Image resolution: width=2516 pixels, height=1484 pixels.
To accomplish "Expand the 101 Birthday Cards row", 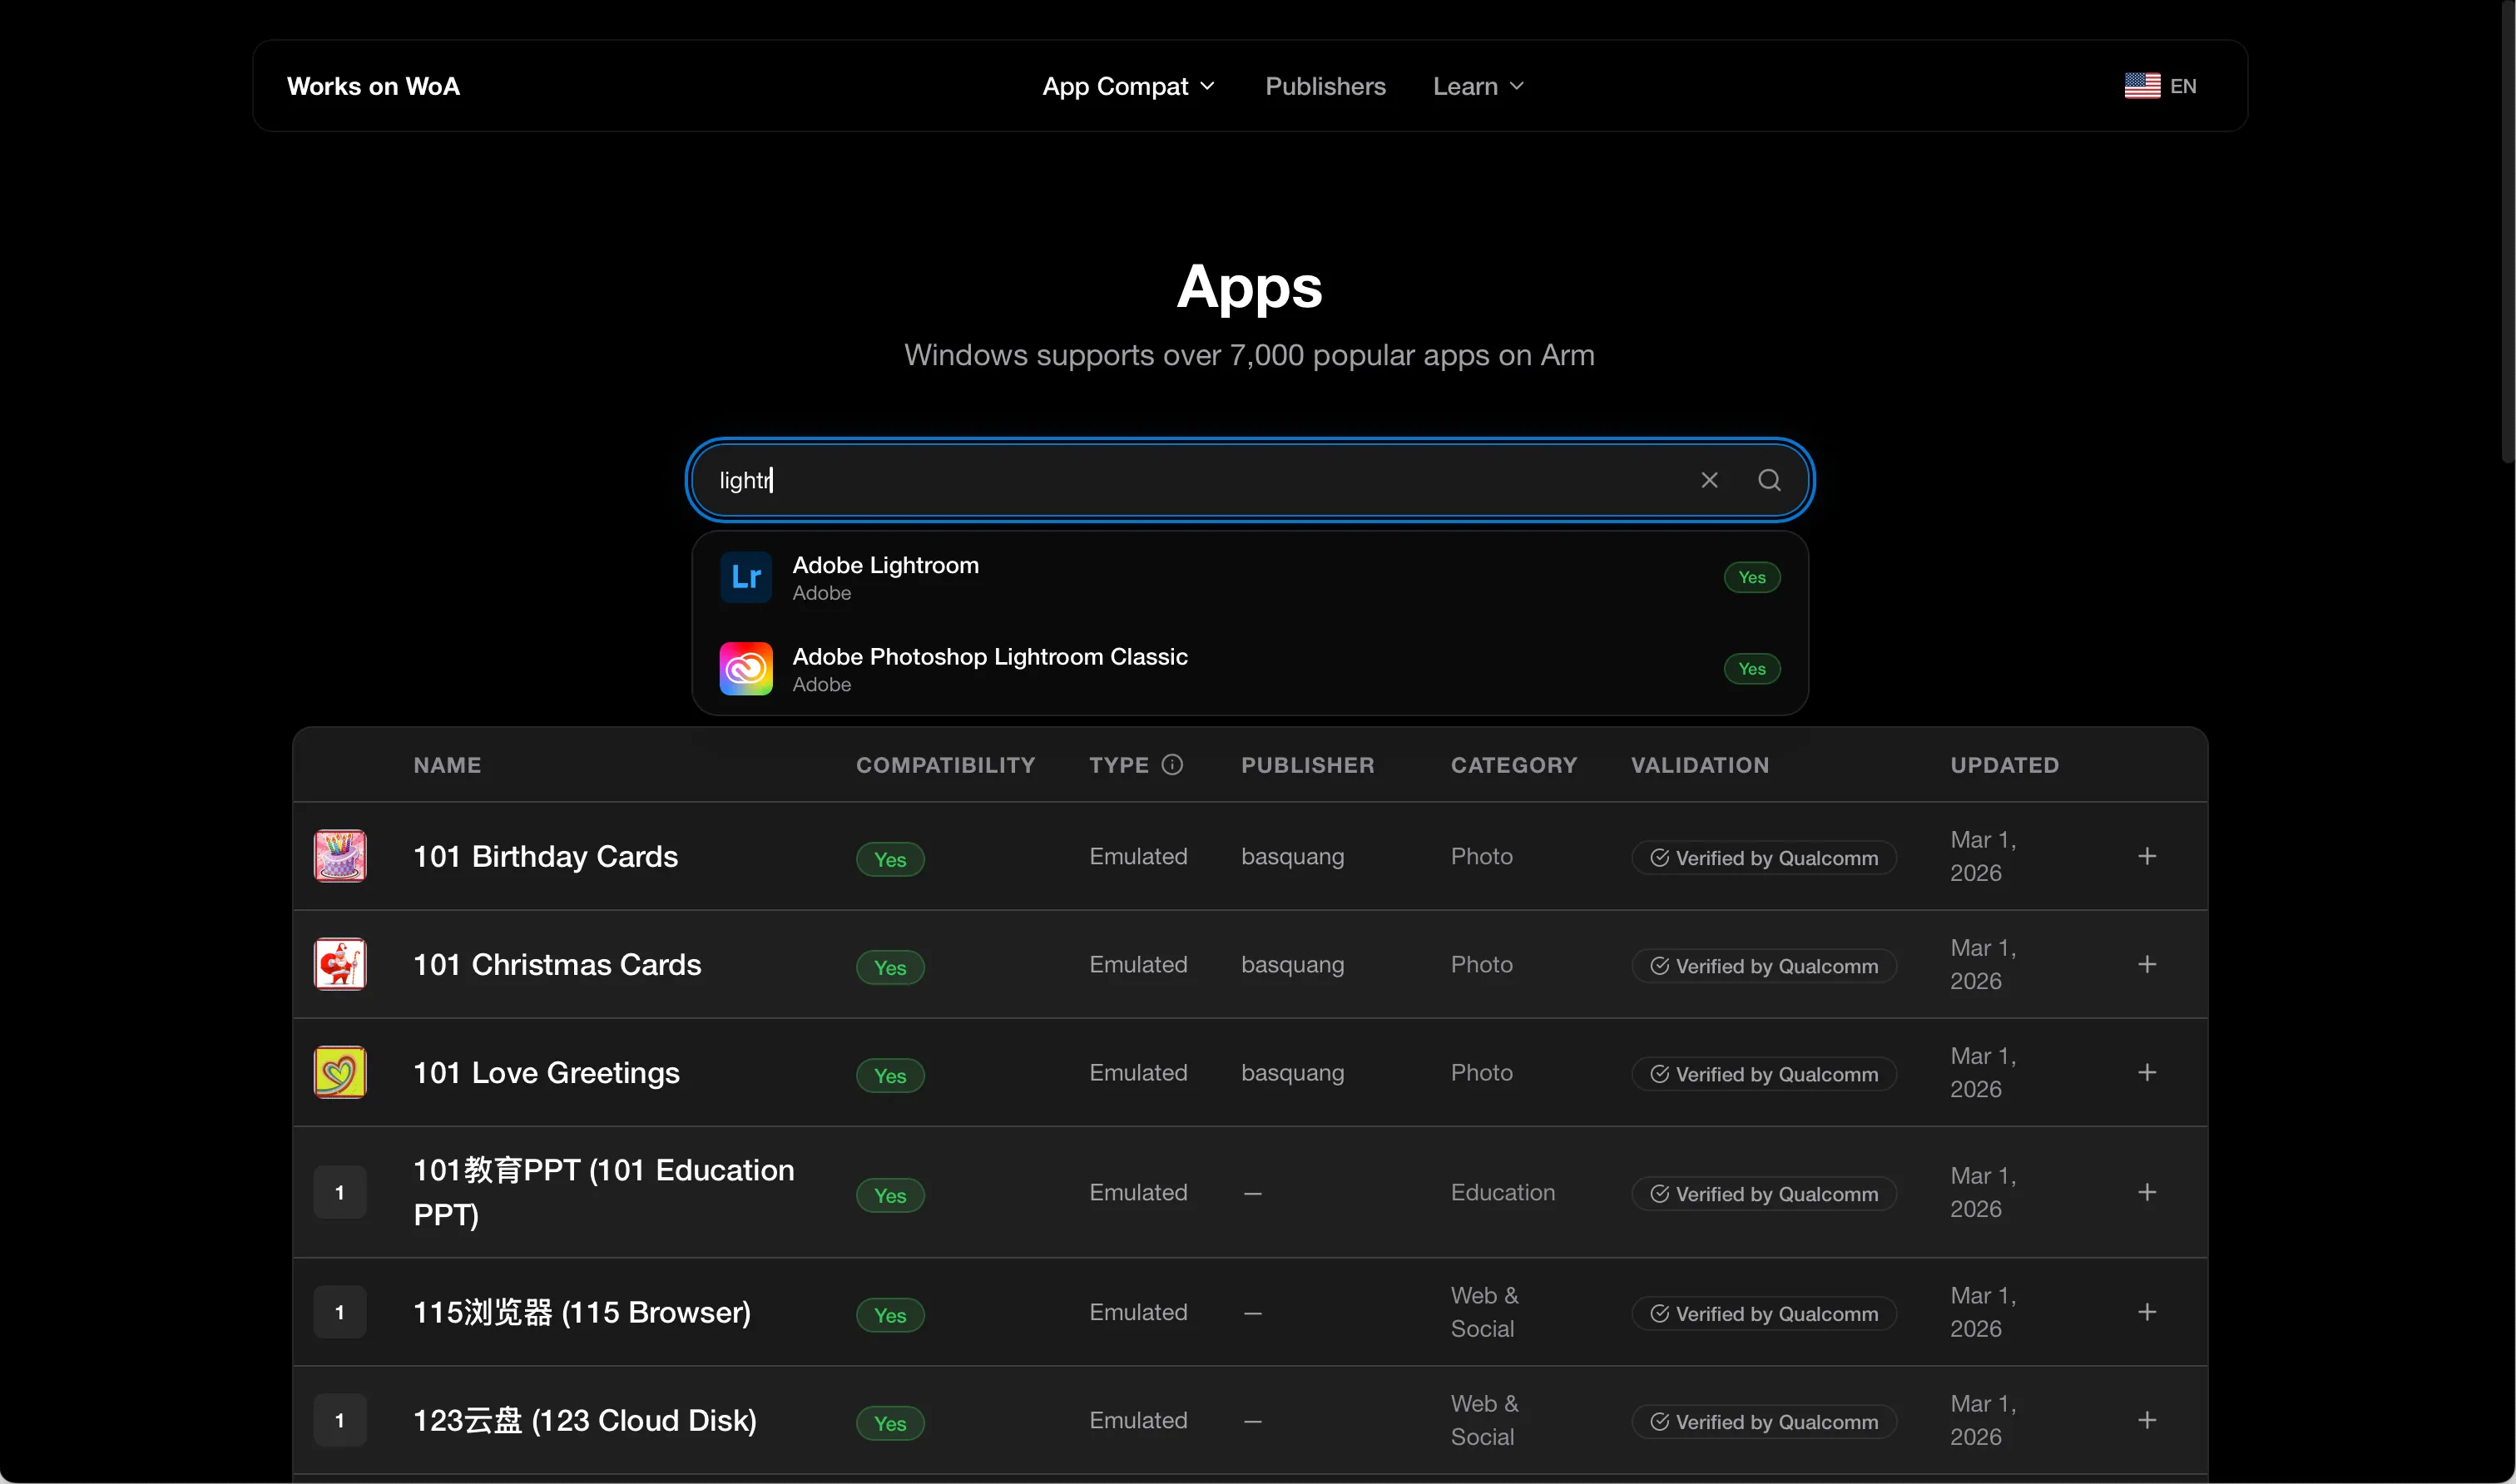I will point(2147,856).
